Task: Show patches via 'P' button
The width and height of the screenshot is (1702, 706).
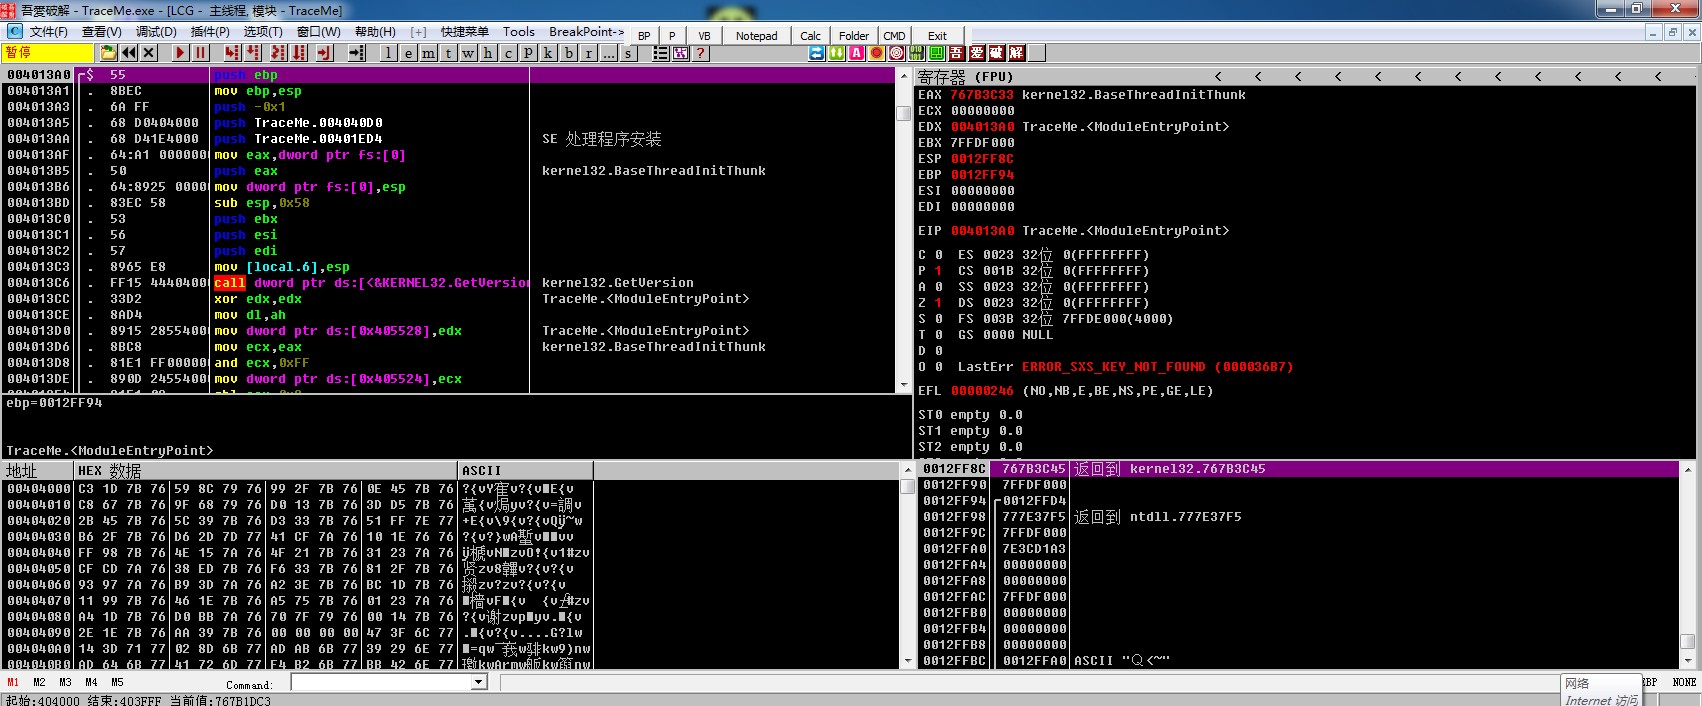Action: [x=529, y=53]
